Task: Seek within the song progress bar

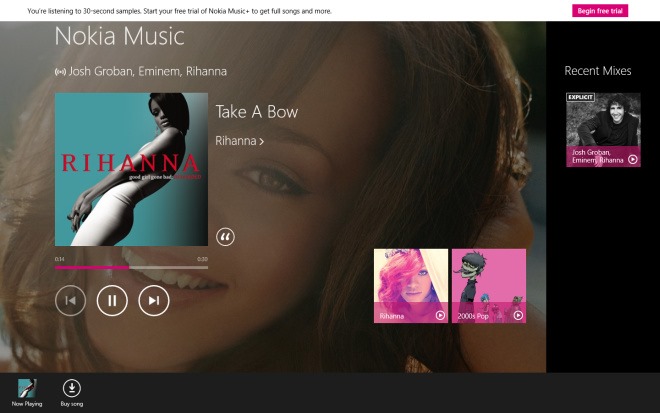Action: [x=131, y=267]
